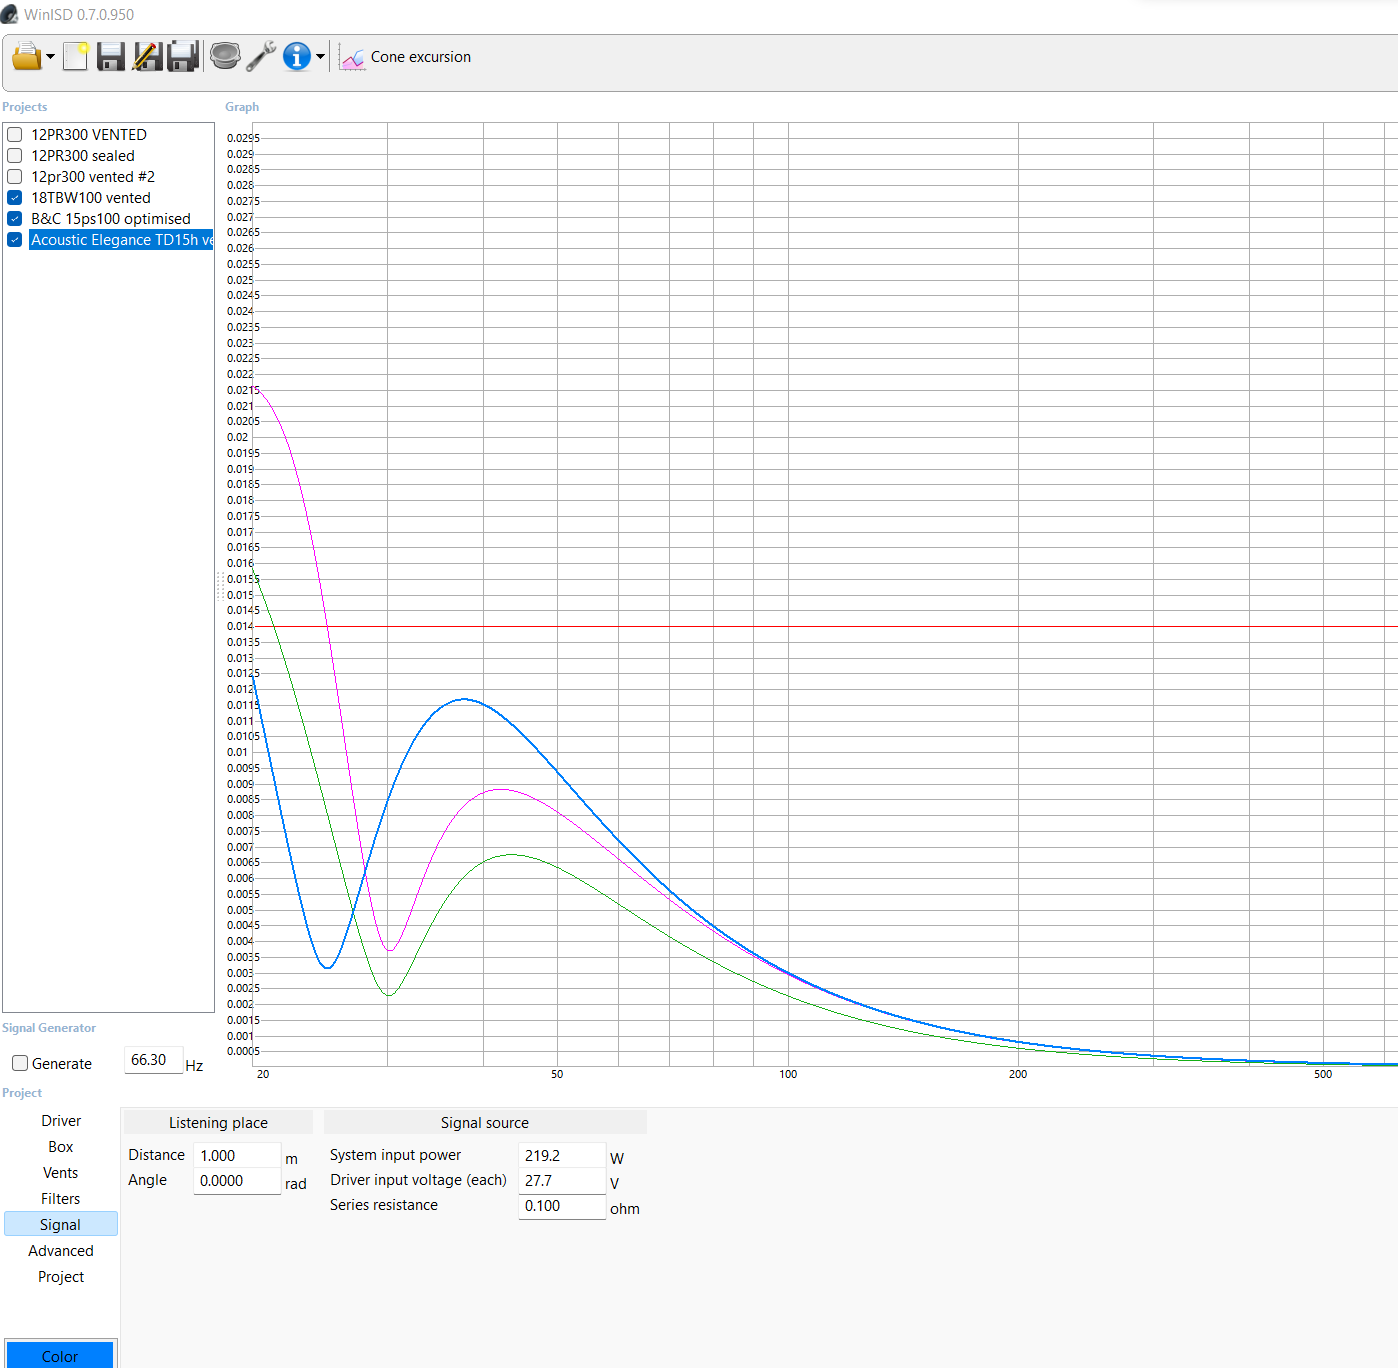Open options with the wrench icon

click(261, 56)
